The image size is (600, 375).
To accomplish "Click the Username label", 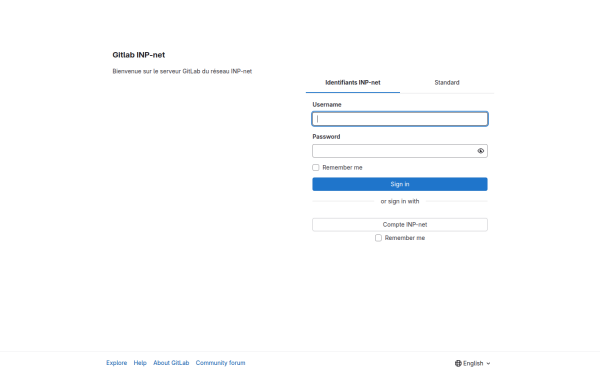I will tap(327, 104).
